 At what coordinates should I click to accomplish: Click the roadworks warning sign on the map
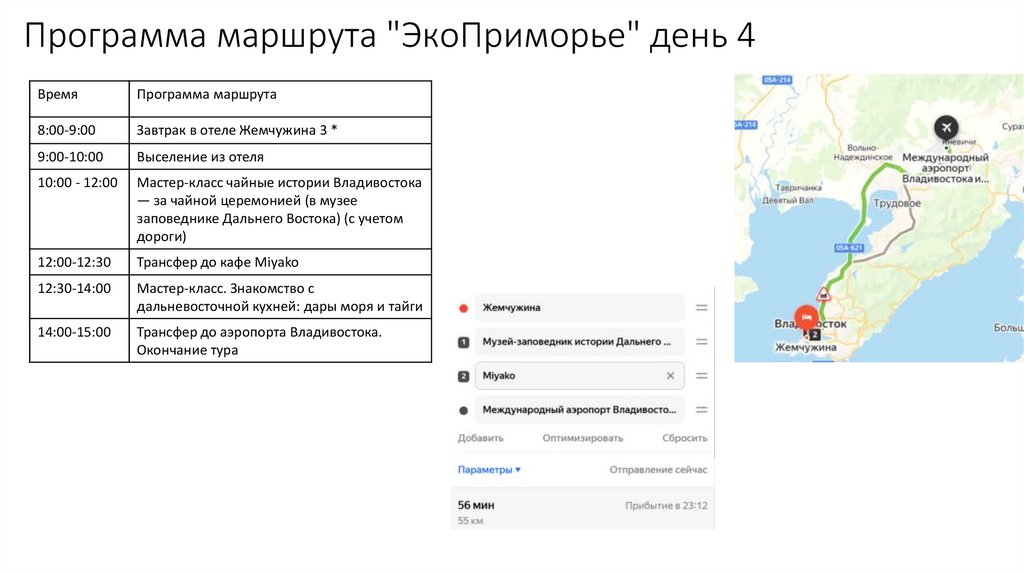(824, 295)
